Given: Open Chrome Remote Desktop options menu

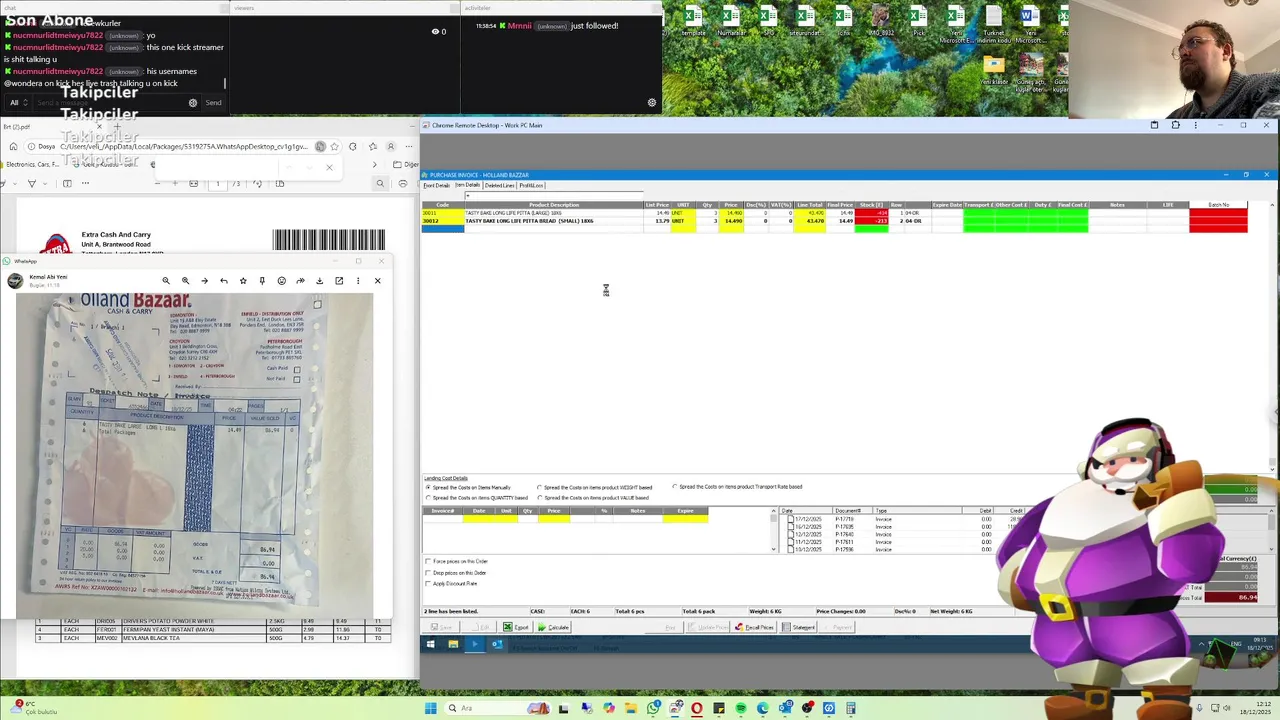Looking at the screenshot, I should point(1196,125).
